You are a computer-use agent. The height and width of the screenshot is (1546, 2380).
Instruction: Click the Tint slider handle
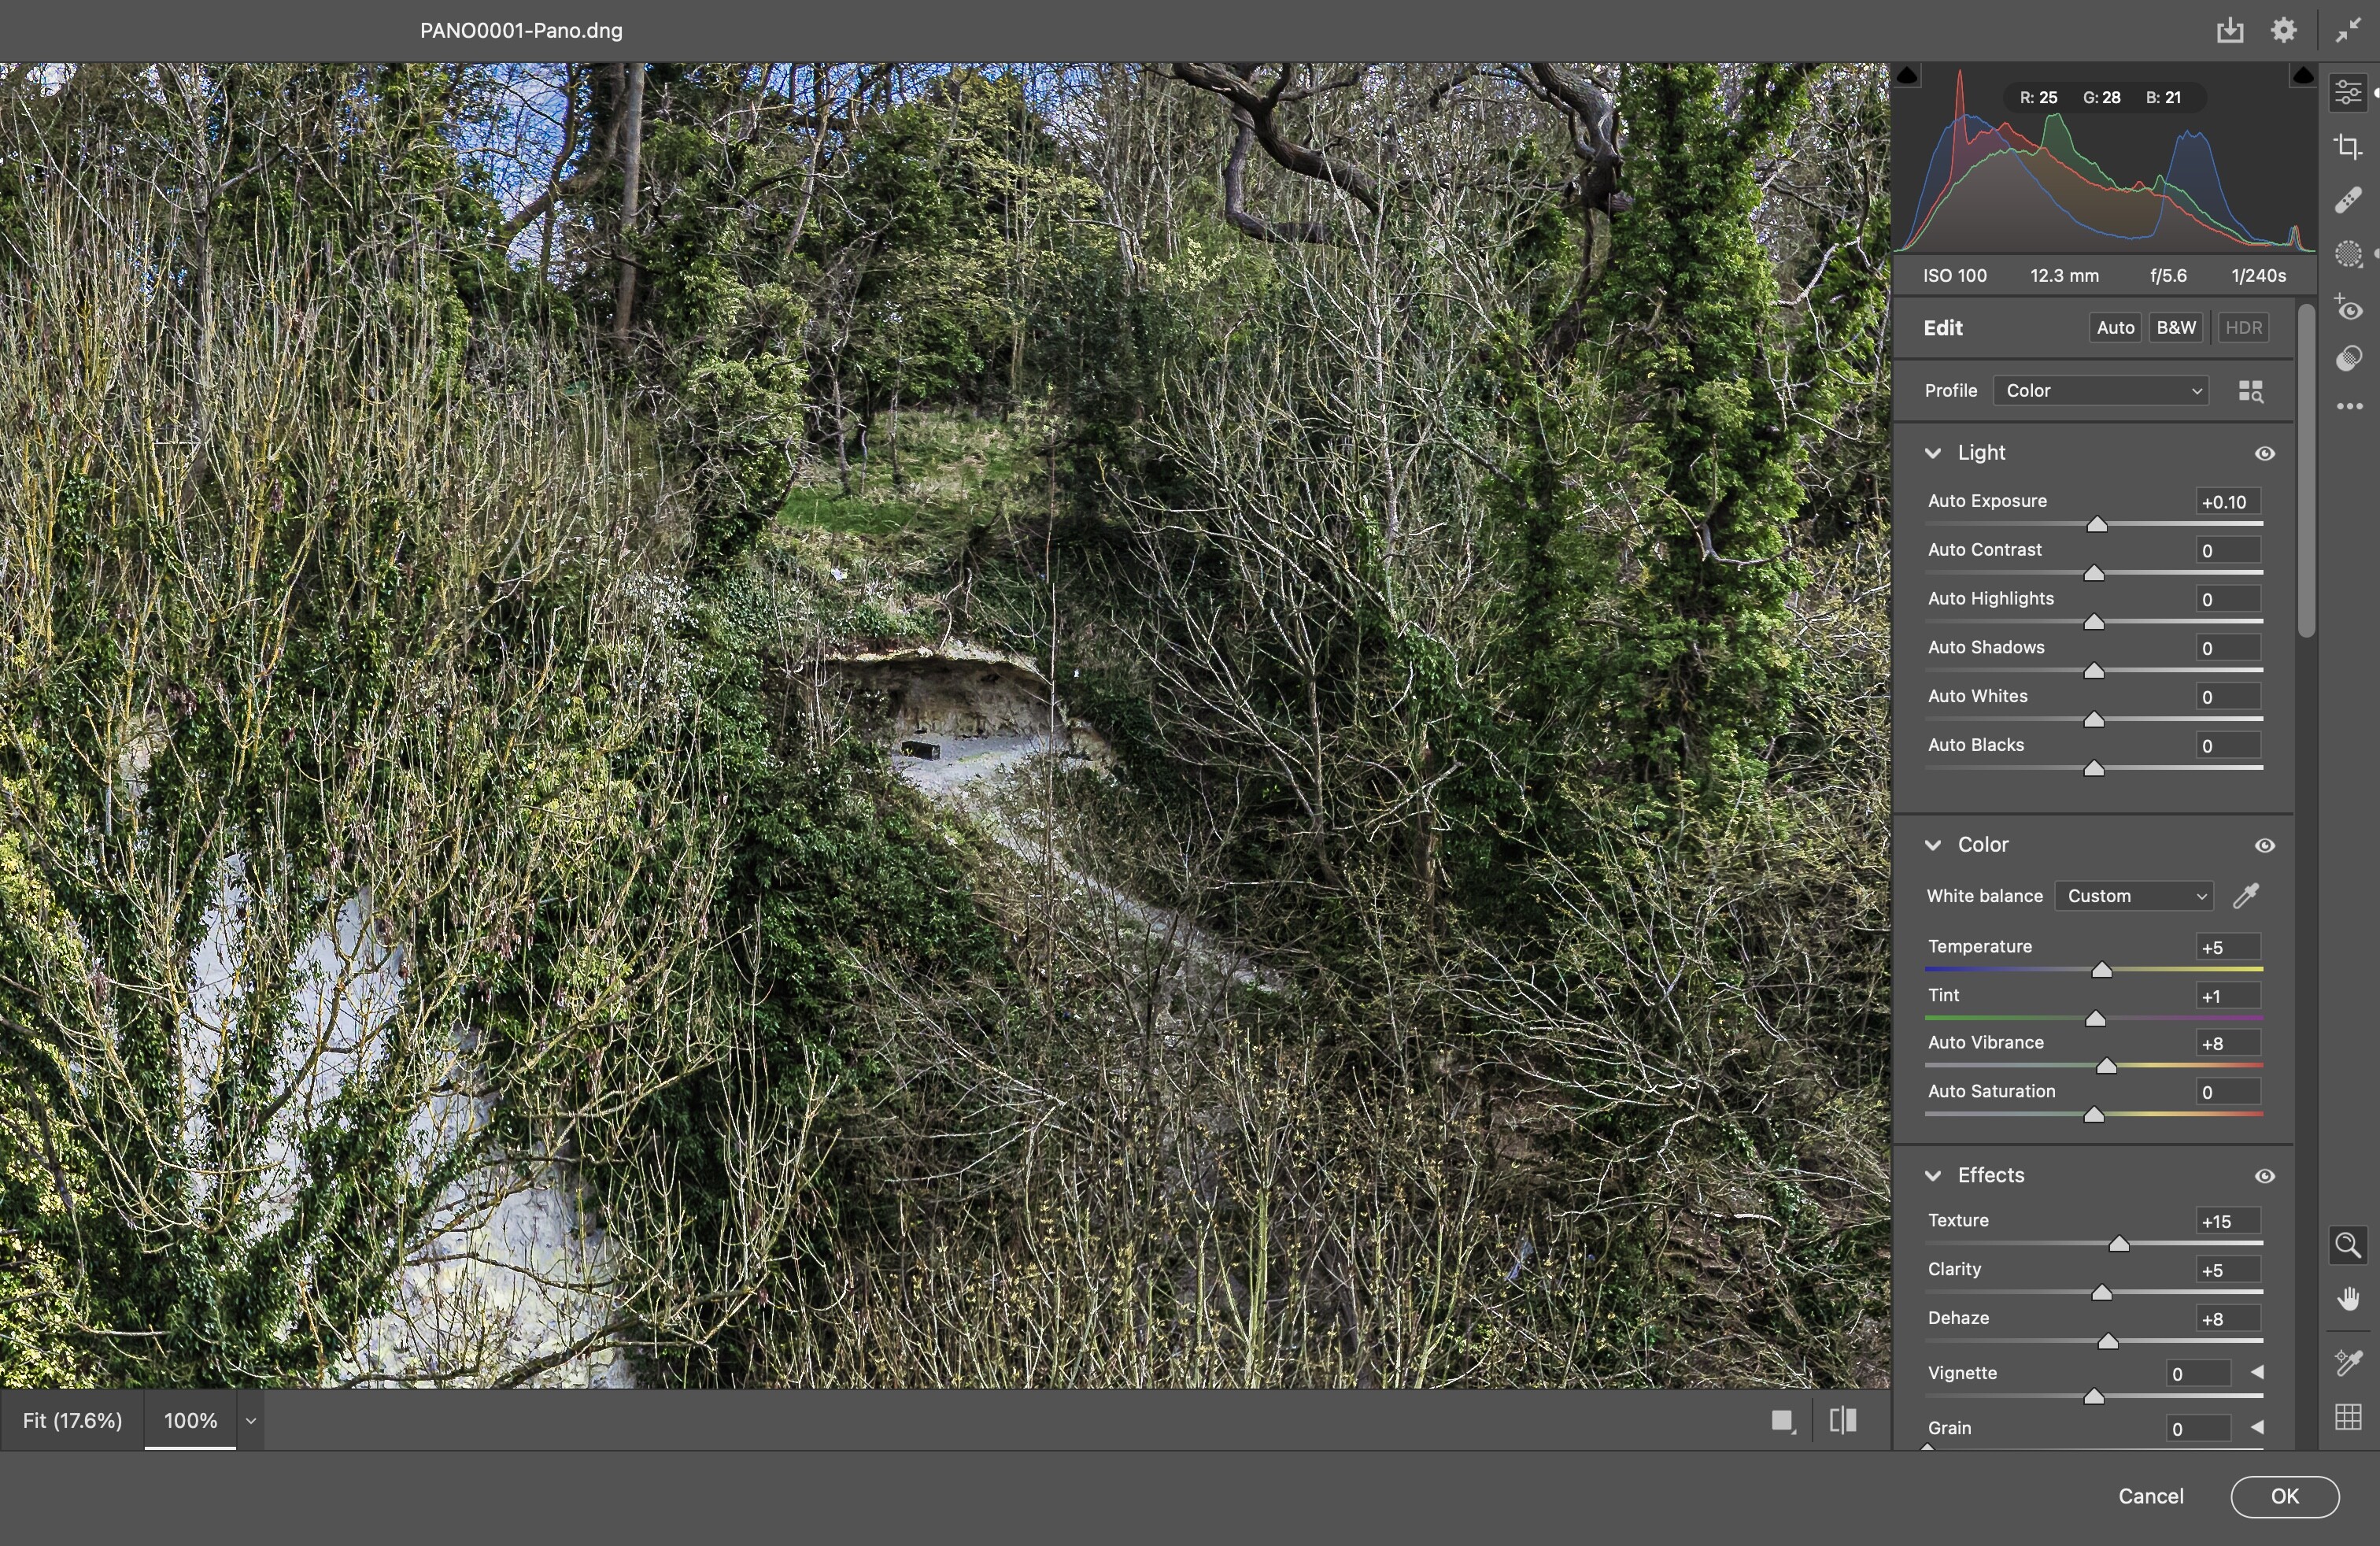pos(2095,1019)
